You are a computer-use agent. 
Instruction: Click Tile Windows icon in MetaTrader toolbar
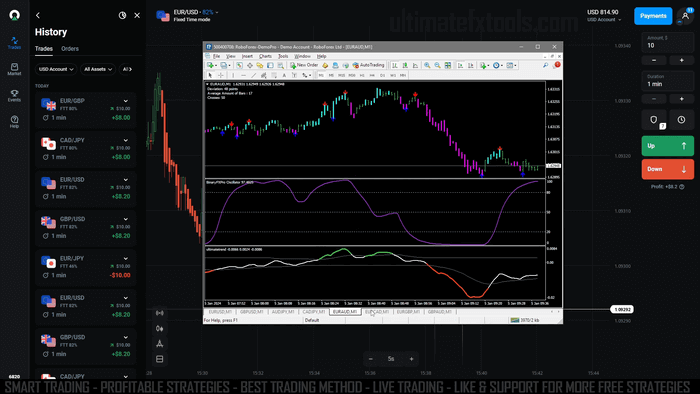click(x=448, y=65)
